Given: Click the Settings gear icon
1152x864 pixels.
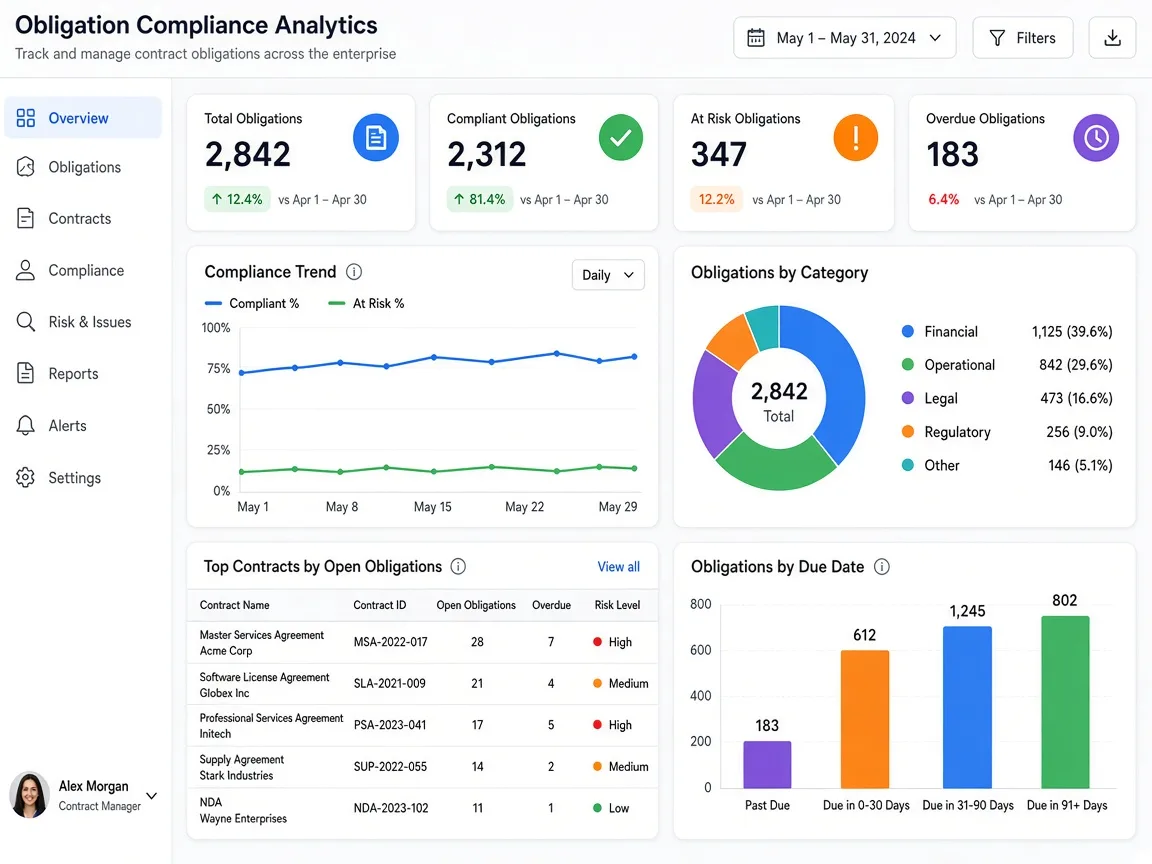Looking at the screenshot, I should coord(26,478).
